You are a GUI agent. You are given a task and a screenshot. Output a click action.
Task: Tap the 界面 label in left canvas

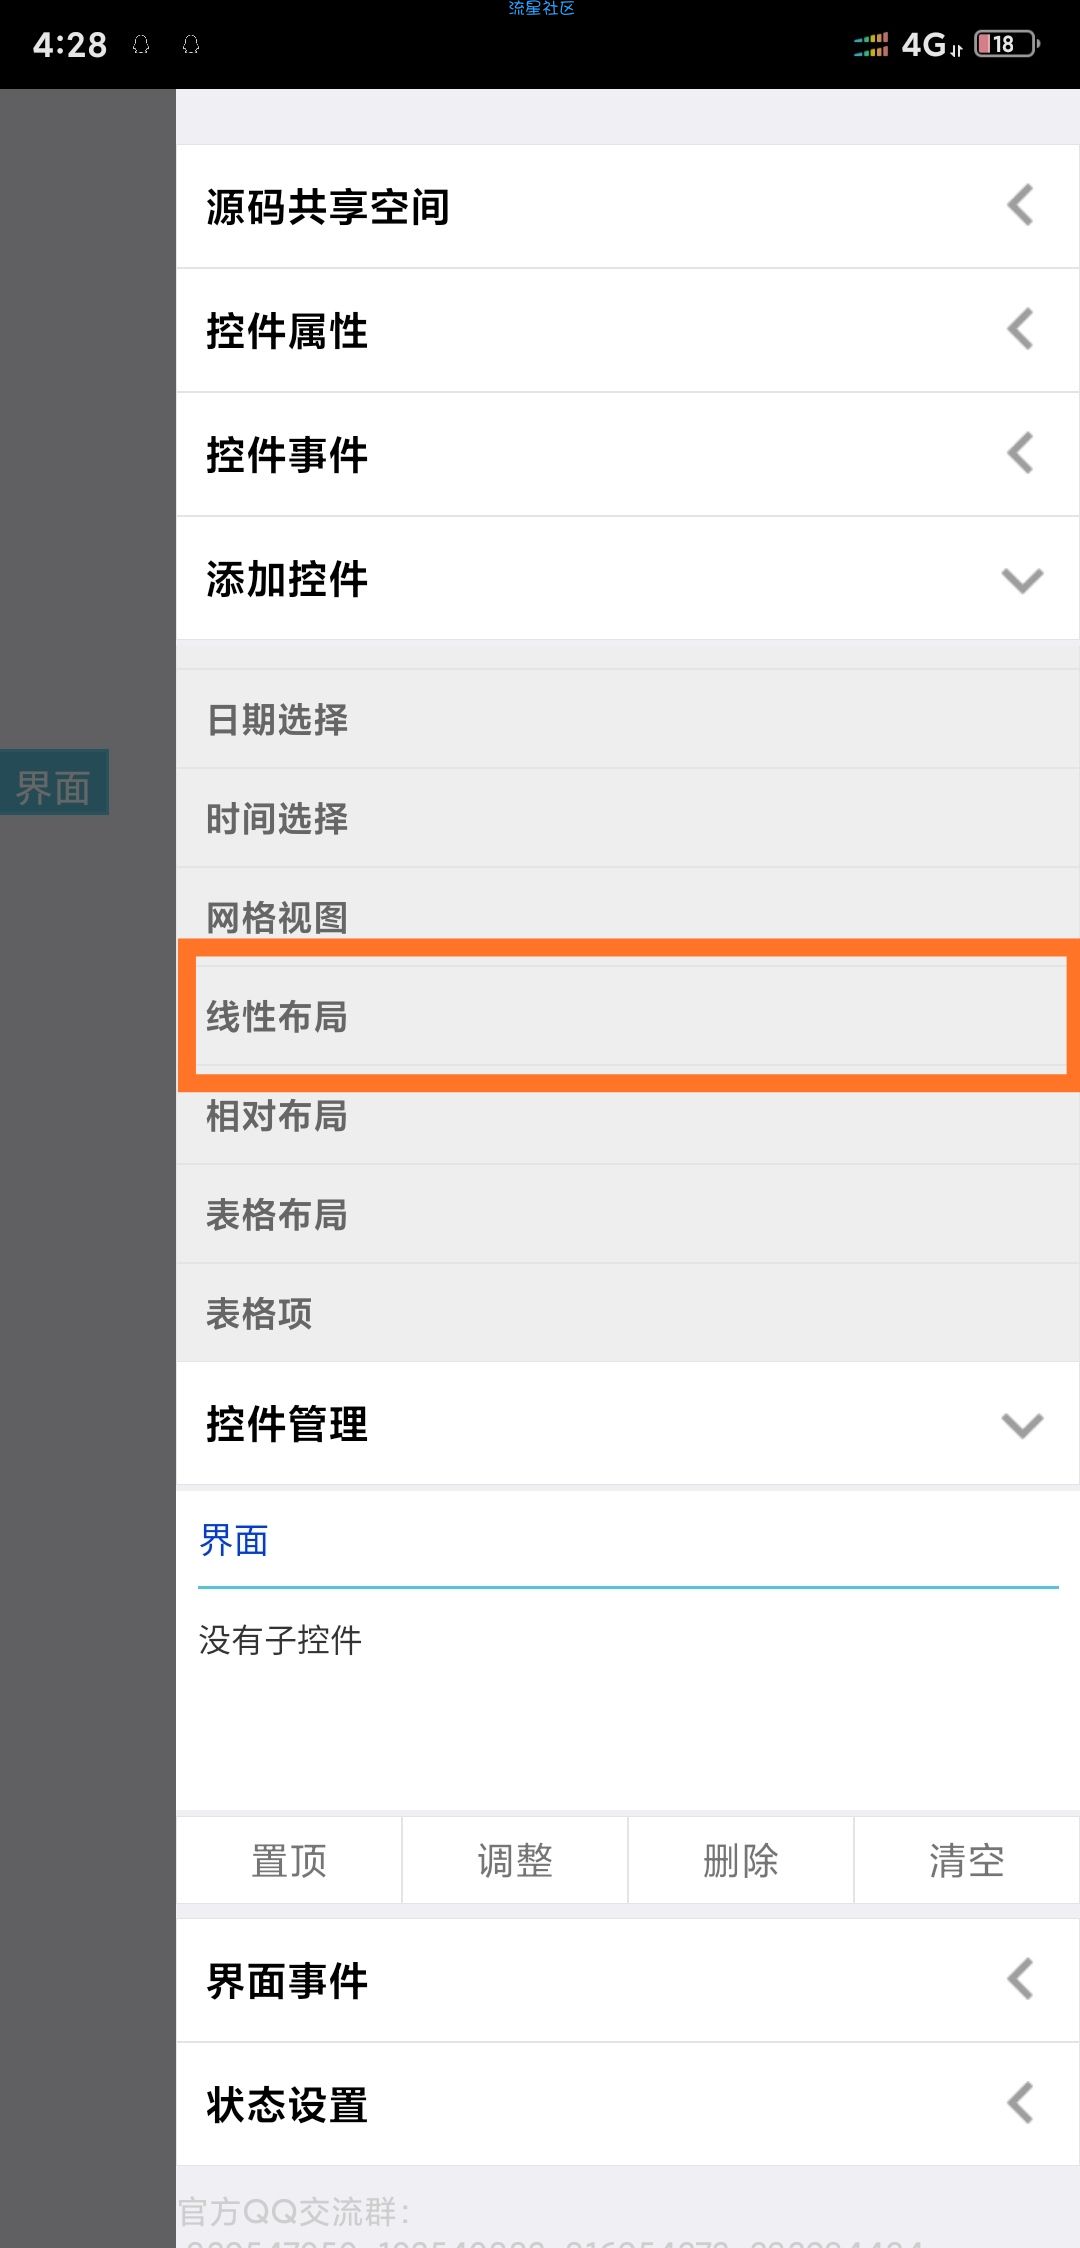click(x=54, y=785)
